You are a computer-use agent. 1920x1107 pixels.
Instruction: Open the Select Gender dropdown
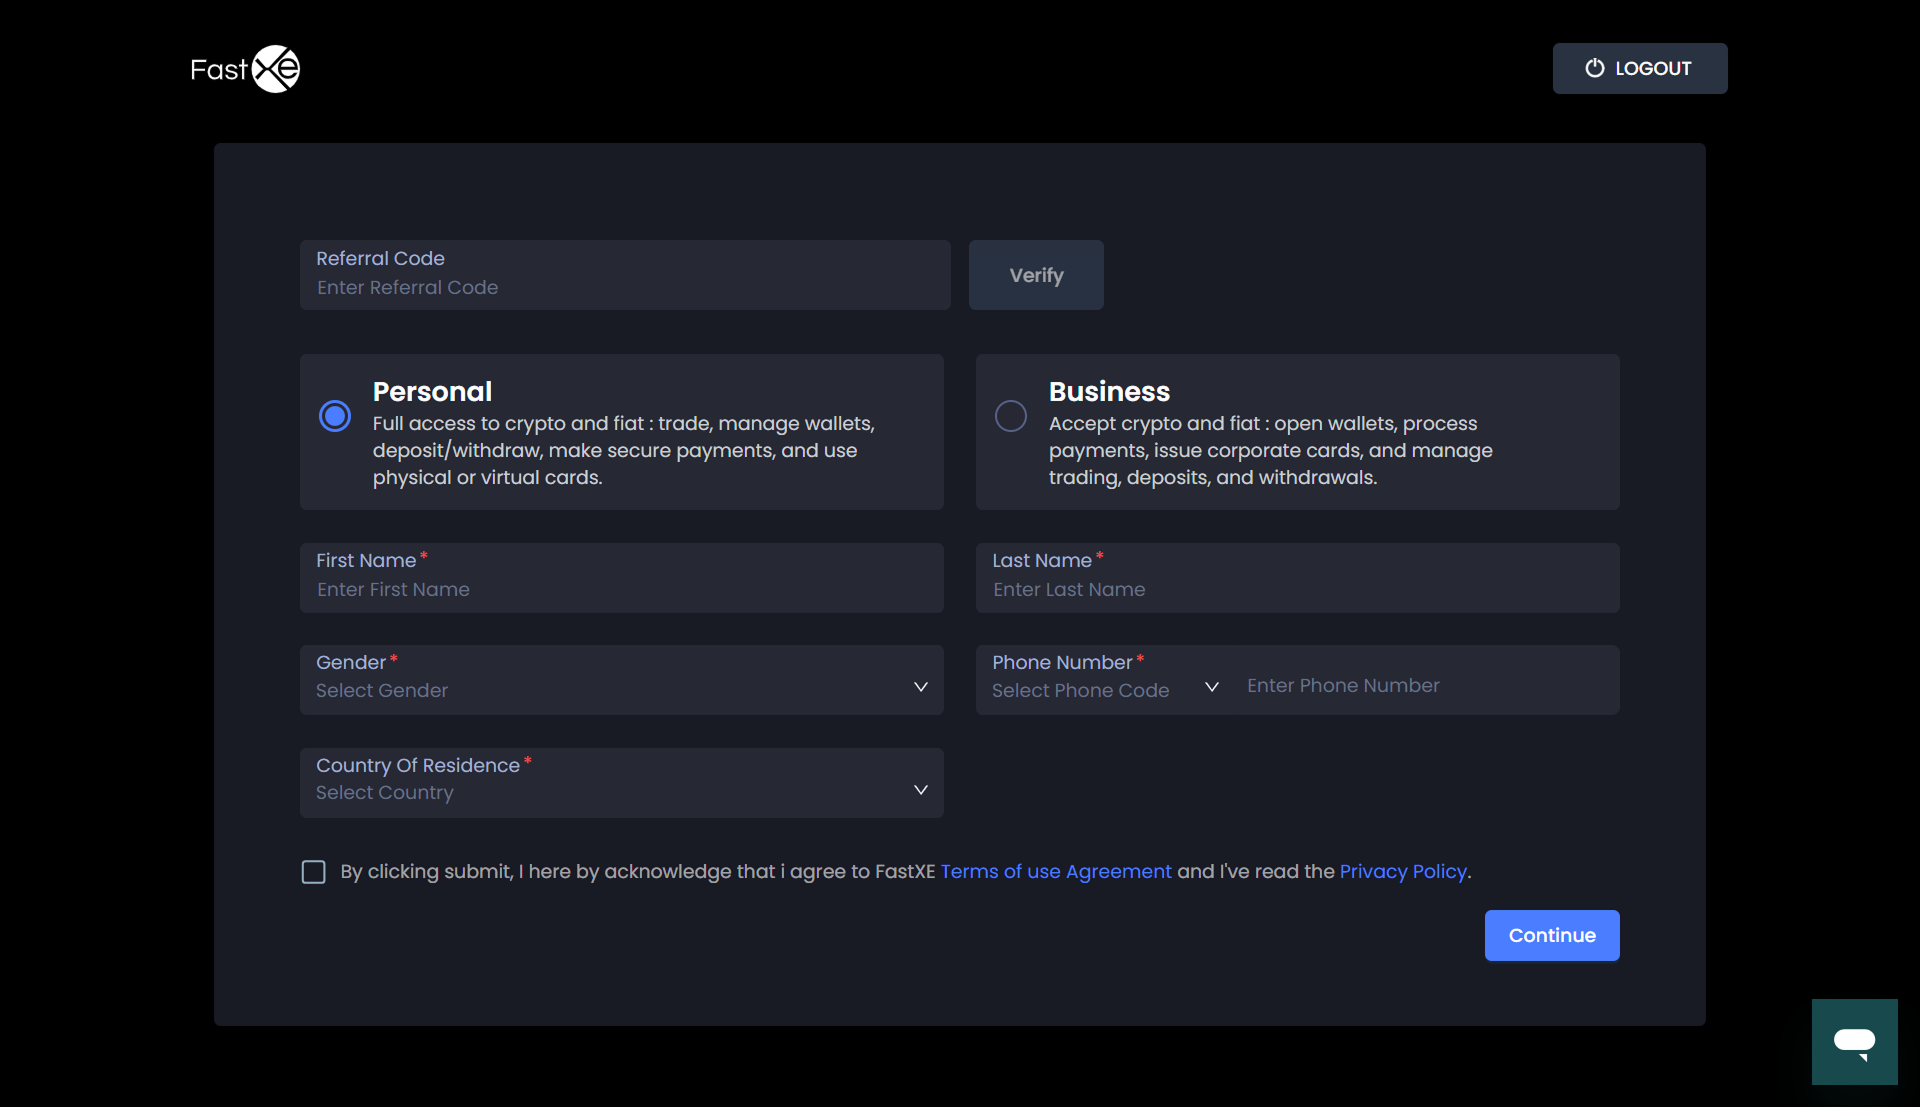click(622, 680)
